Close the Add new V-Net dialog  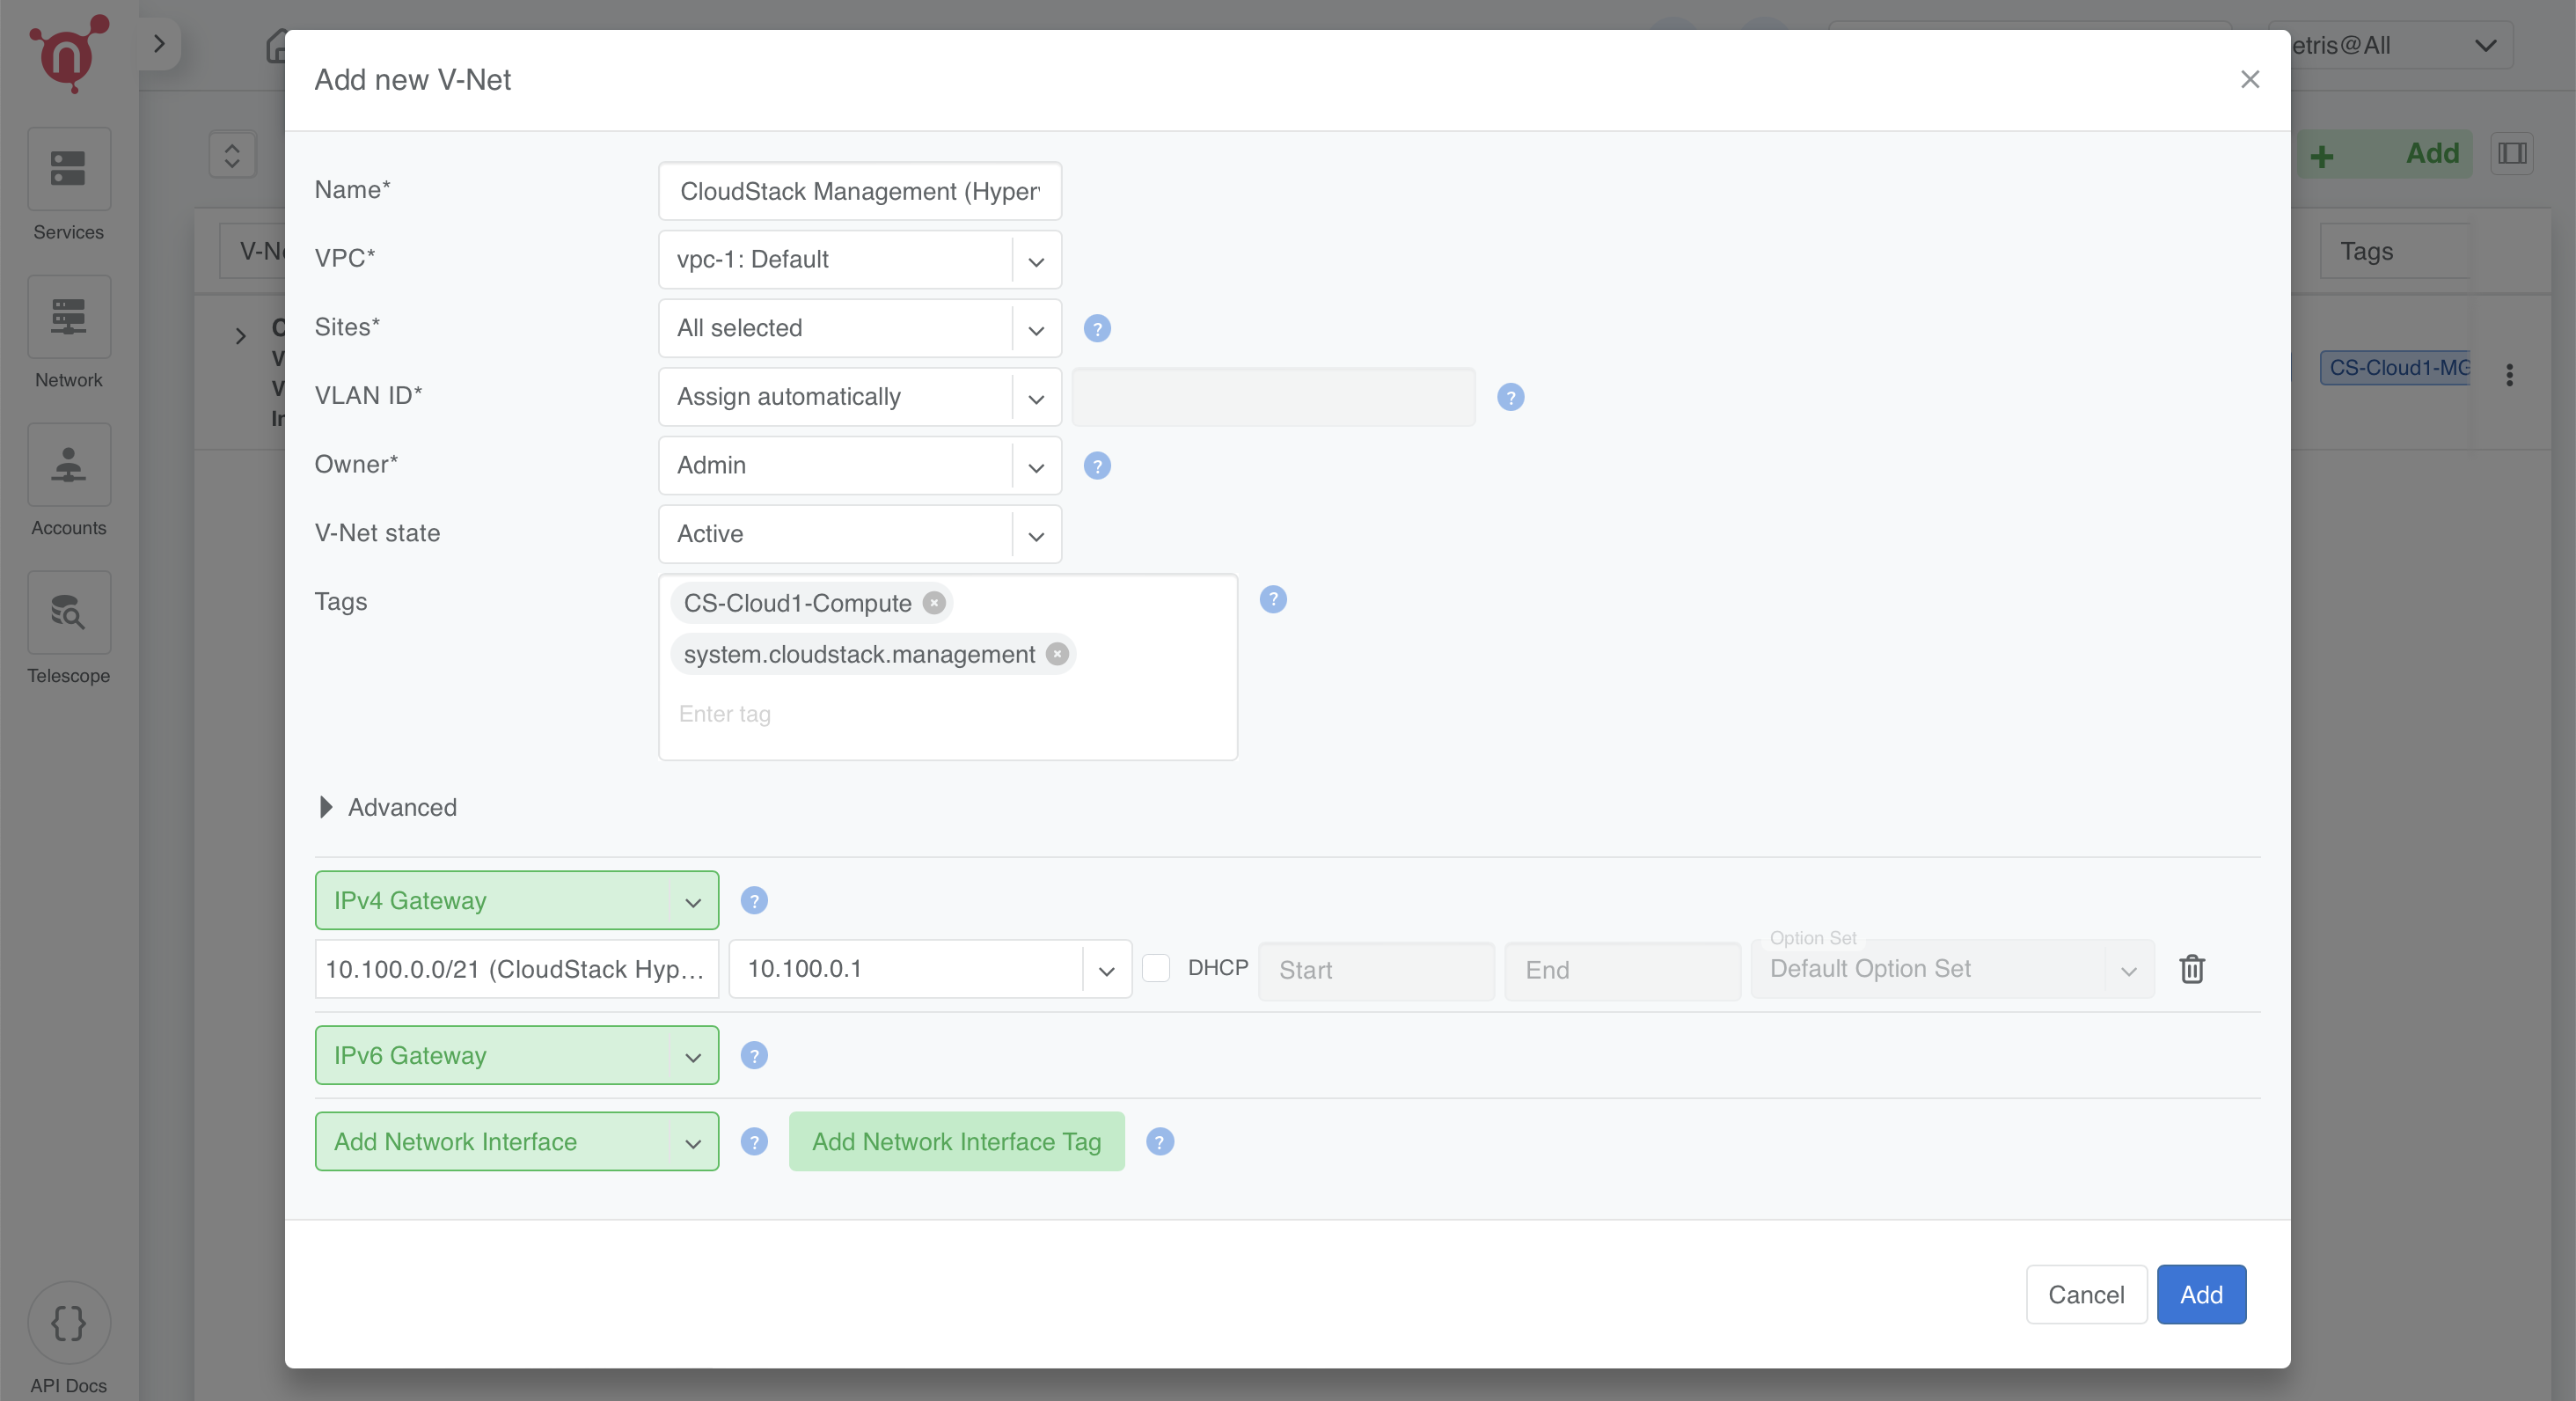(2249, 79)
